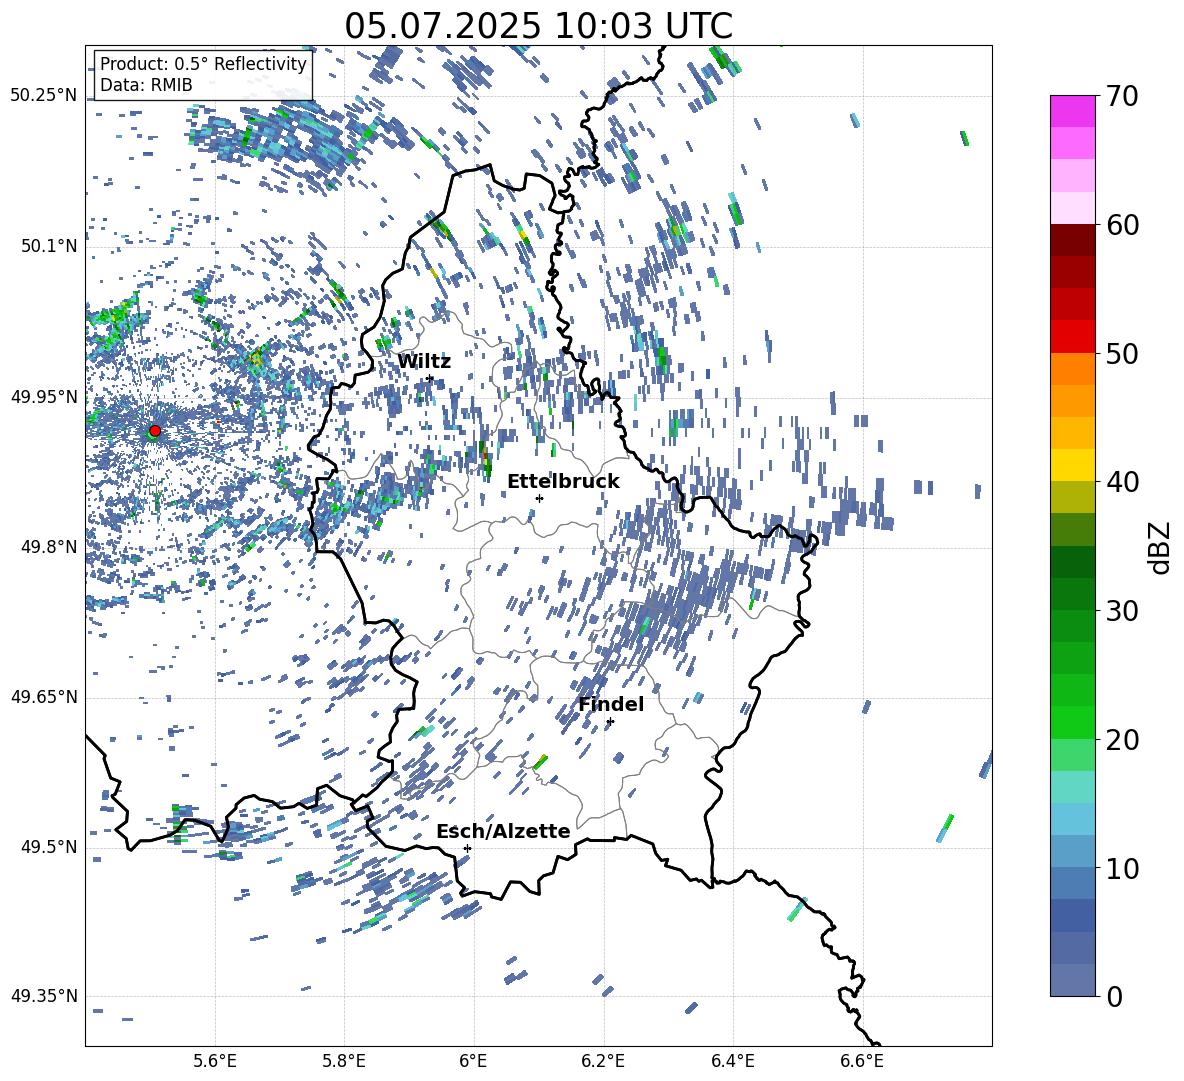Screen dimensions: 1184x1081
Task: Click the 5.6°E longitude tick label
Action: tap(215, 1061)
